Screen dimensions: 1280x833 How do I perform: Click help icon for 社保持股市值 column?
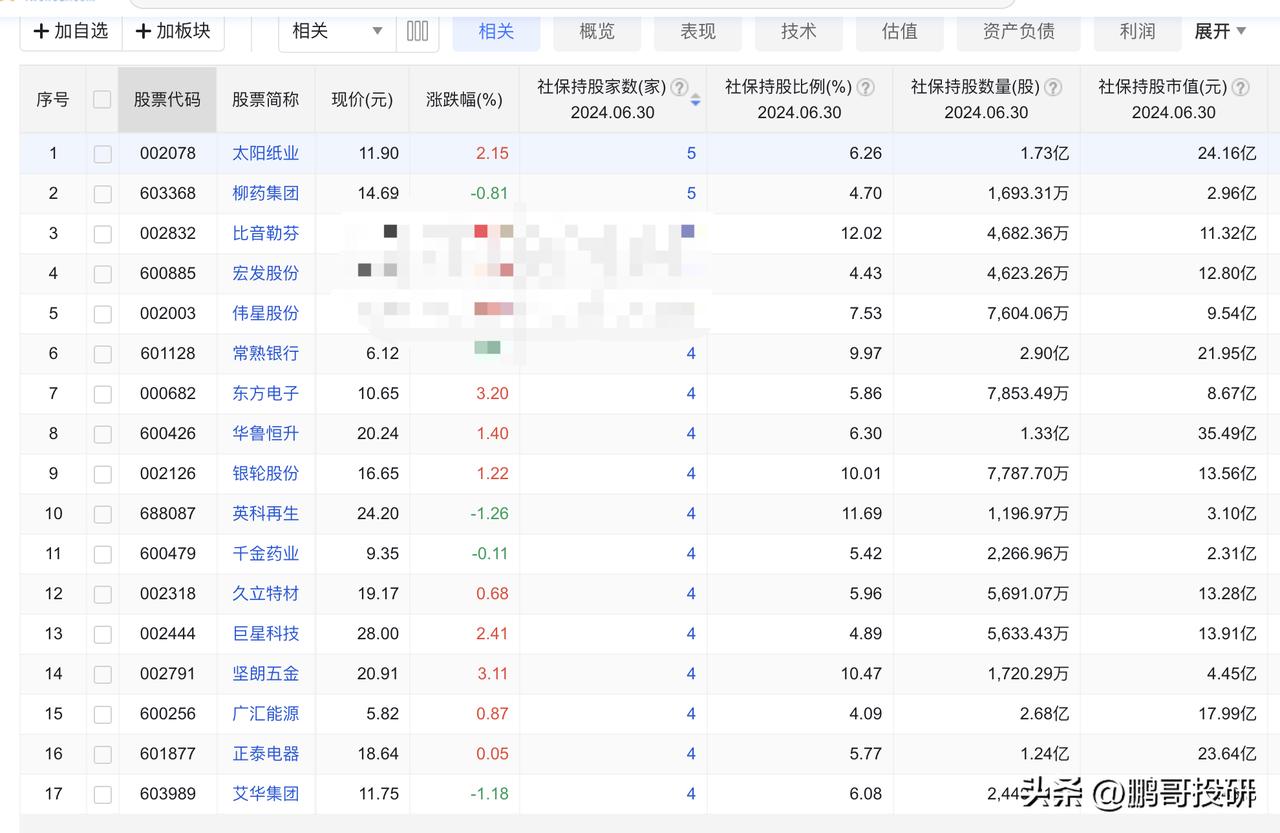1240,87
